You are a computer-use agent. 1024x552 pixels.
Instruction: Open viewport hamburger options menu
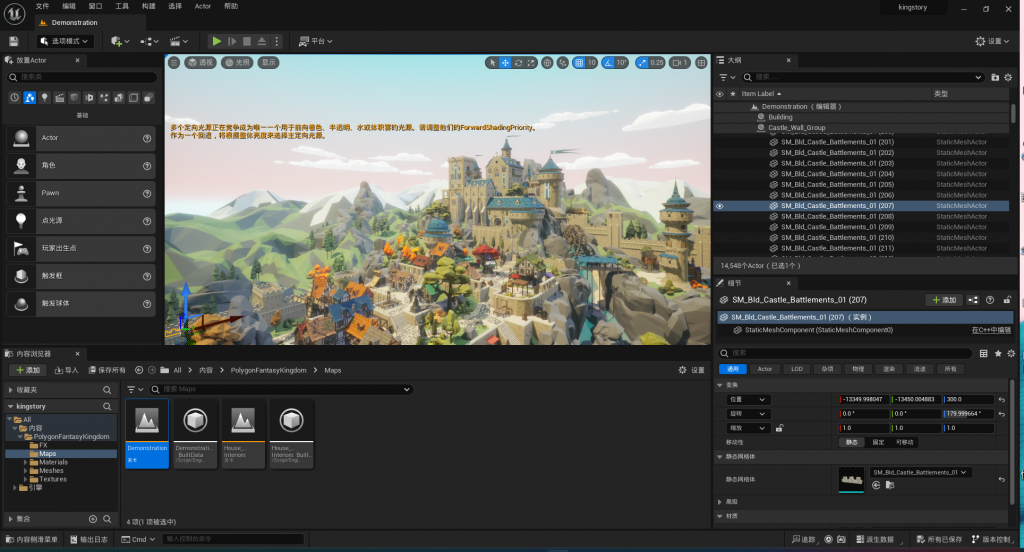[174, 63]
